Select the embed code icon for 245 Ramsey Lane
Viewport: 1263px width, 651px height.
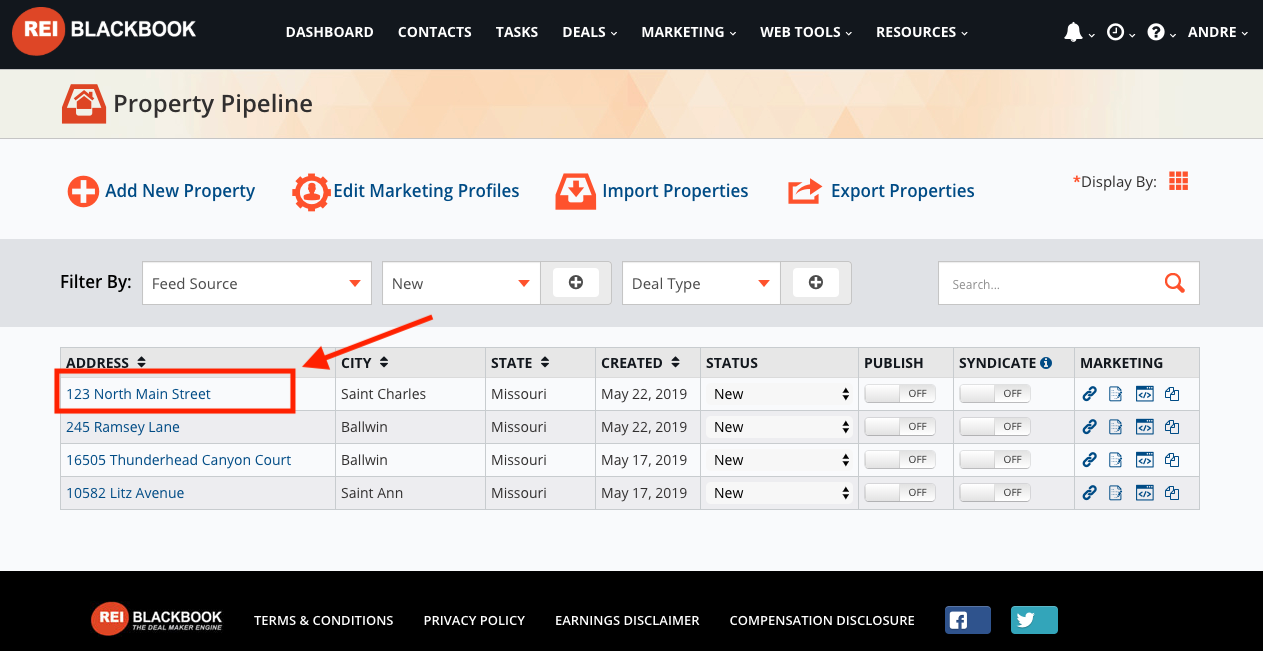[1145, 427]
